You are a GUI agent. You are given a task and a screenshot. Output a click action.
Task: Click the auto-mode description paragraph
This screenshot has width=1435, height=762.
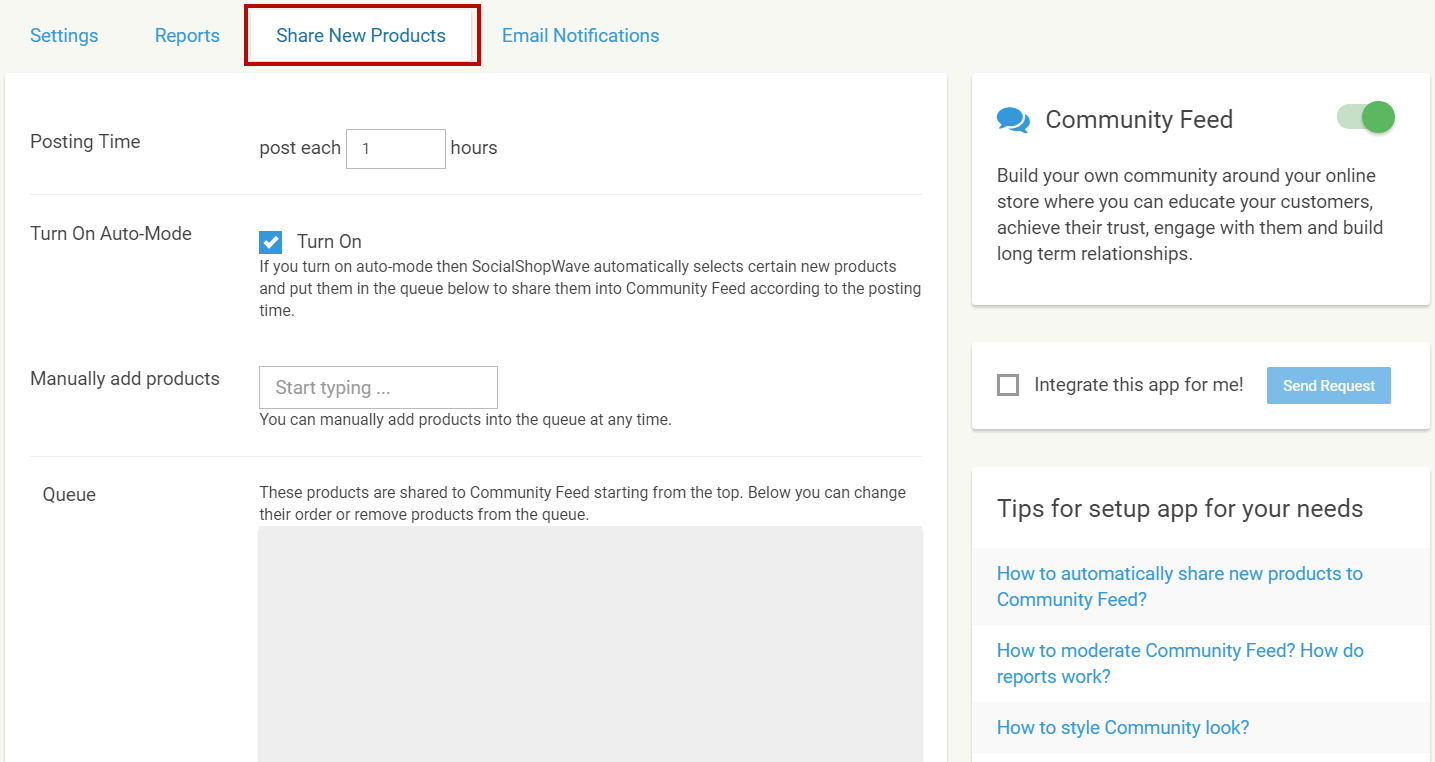[x=590, y=289]
